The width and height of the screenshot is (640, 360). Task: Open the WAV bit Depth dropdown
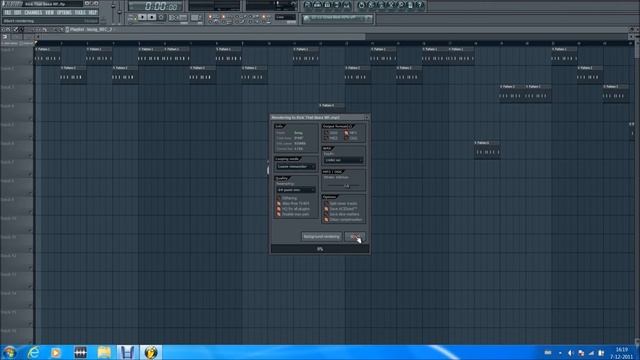point(343,160)
